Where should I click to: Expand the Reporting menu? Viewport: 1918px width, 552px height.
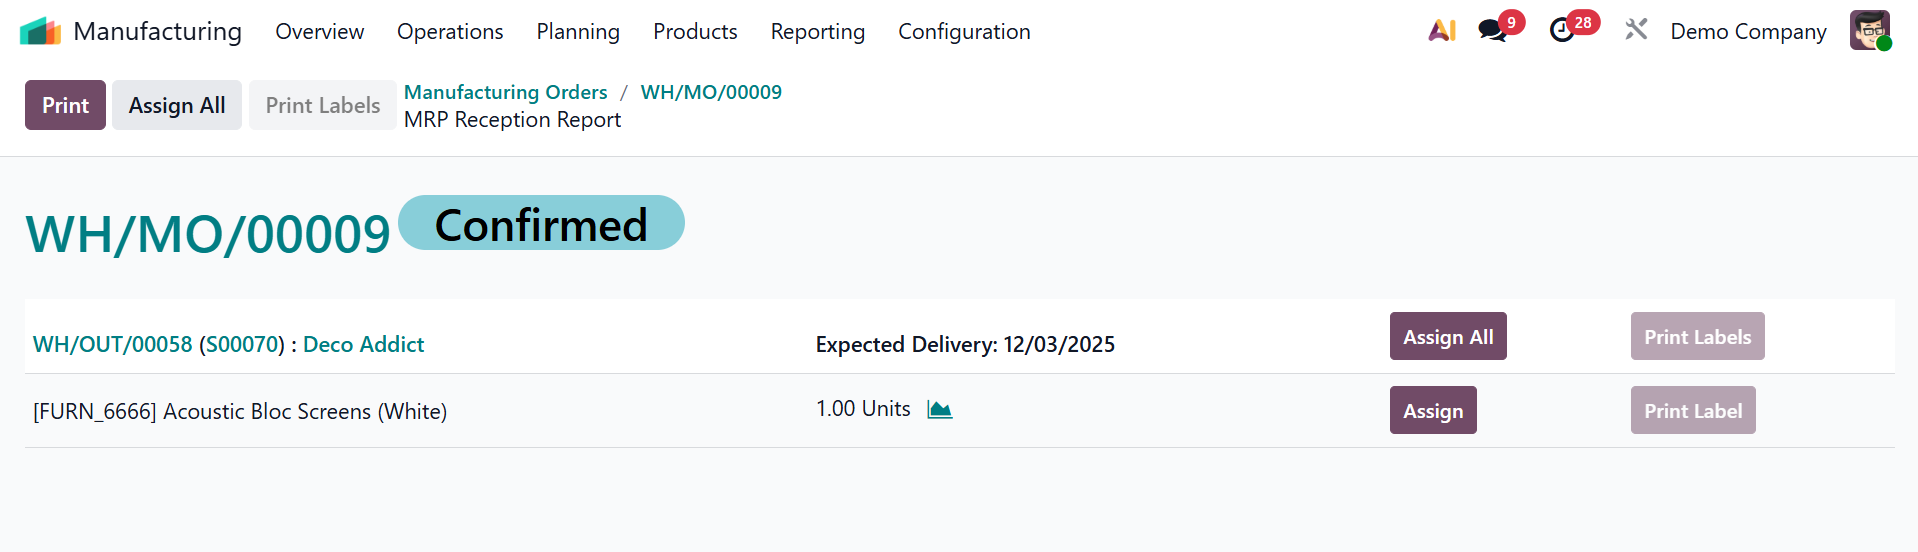point(817,32)
